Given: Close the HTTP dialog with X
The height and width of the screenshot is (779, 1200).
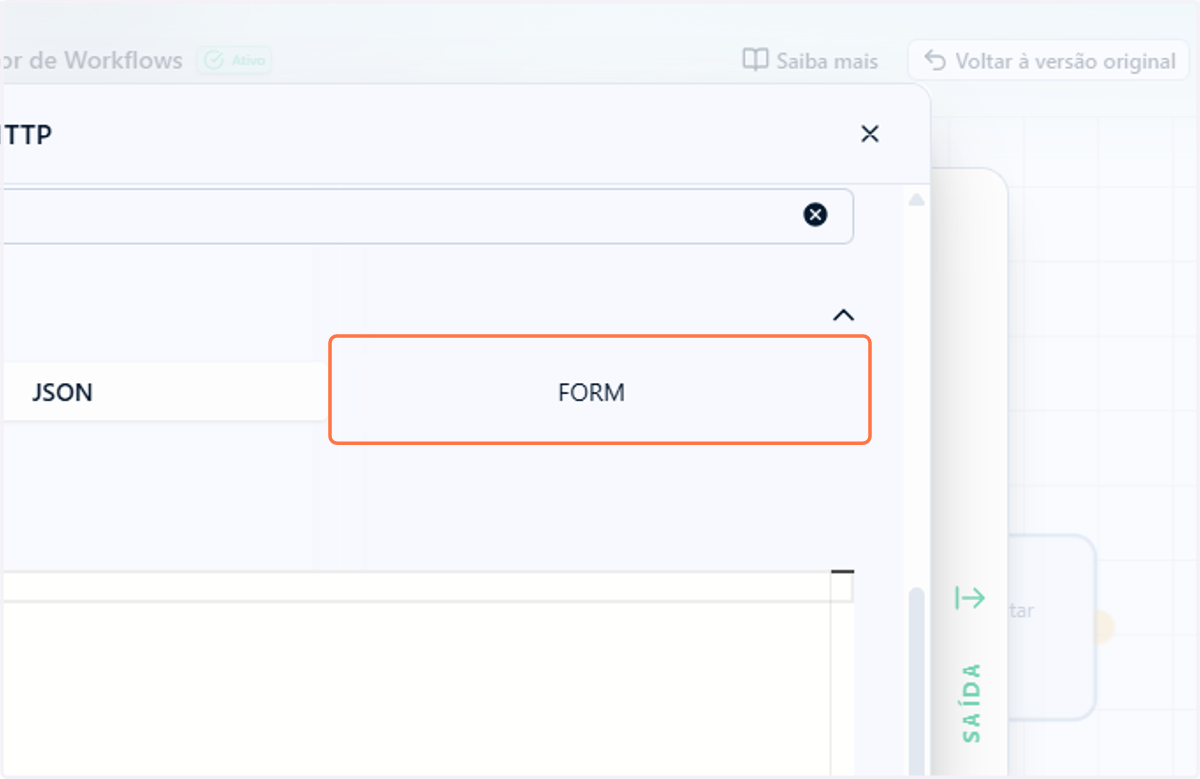Looking at the screenshot, I should tap(870, 134).
